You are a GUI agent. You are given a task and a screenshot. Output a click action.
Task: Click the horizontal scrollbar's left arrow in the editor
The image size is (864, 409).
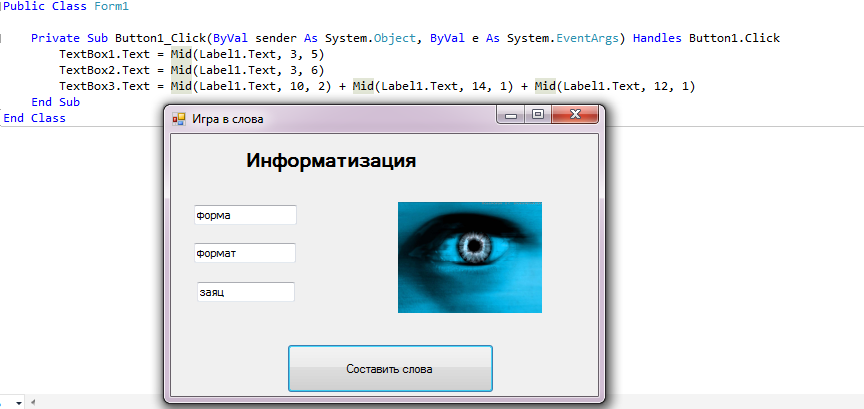(x=31, y=403)
